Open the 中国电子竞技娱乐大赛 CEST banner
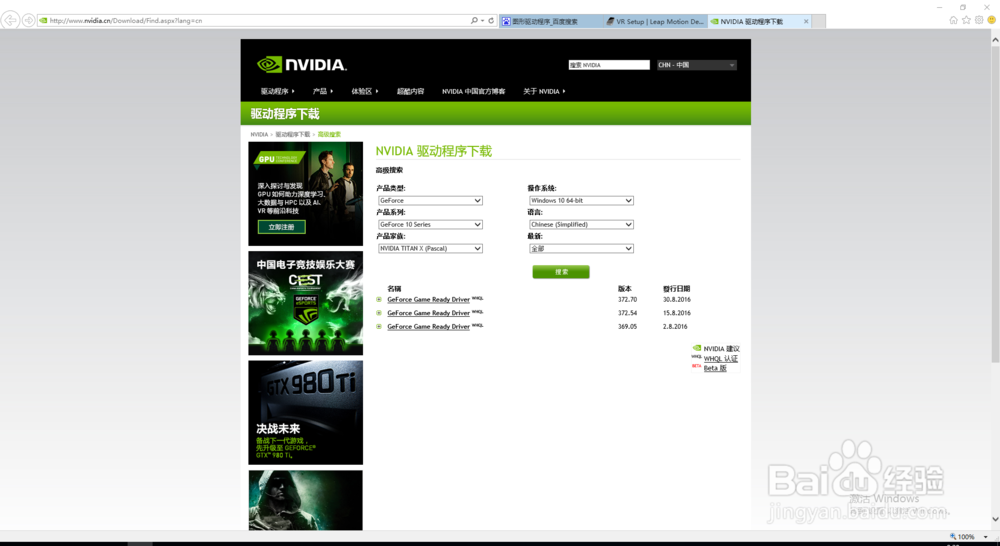 [305, 303]
